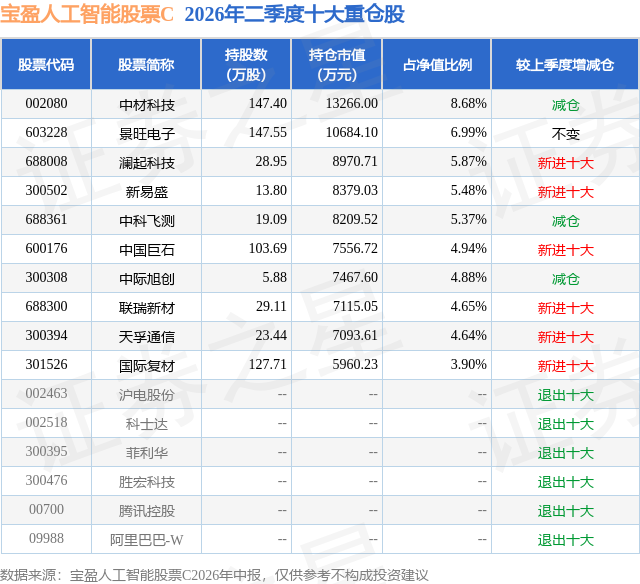Open stock code 002080

[46, 104]
